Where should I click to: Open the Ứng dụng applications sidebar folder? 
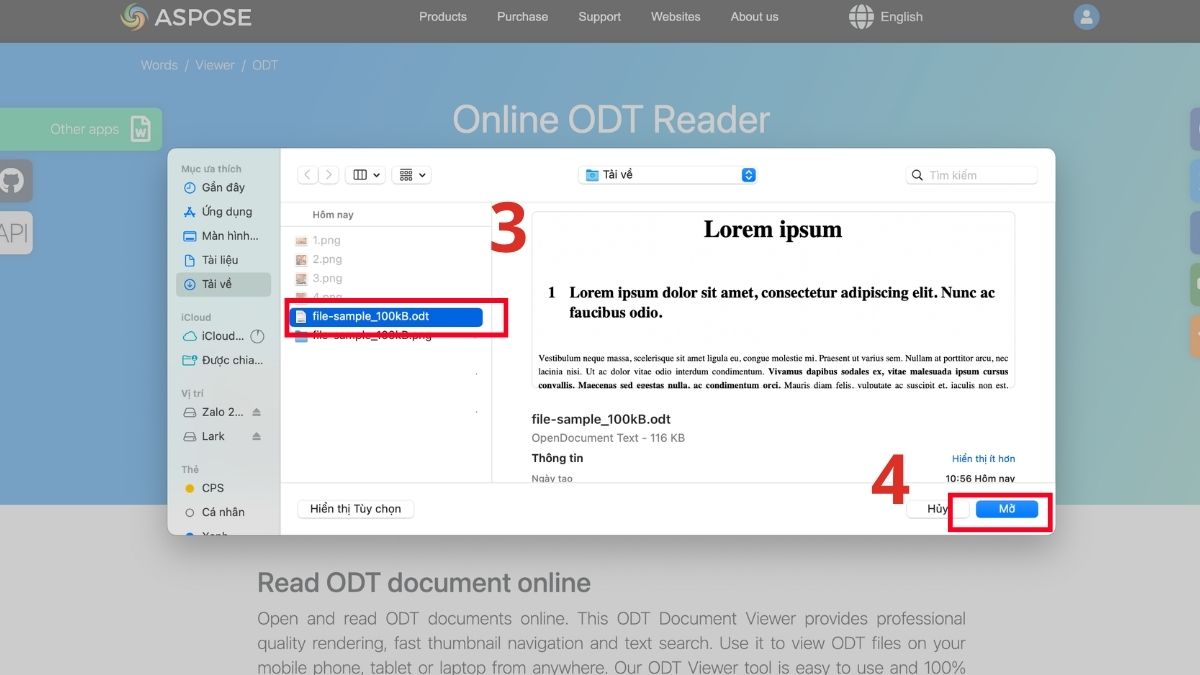tap(217, 212)
